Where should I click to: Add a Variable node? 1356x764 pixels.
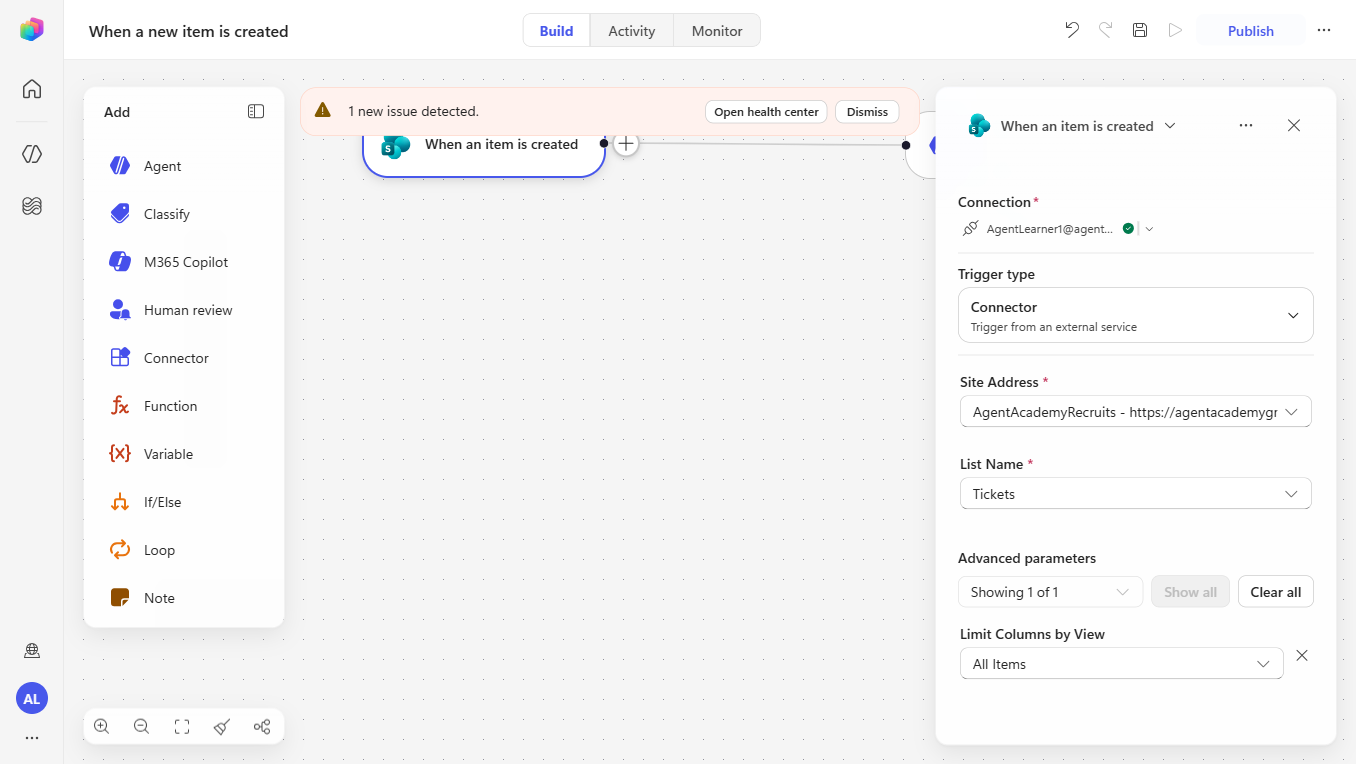point(184,454)
